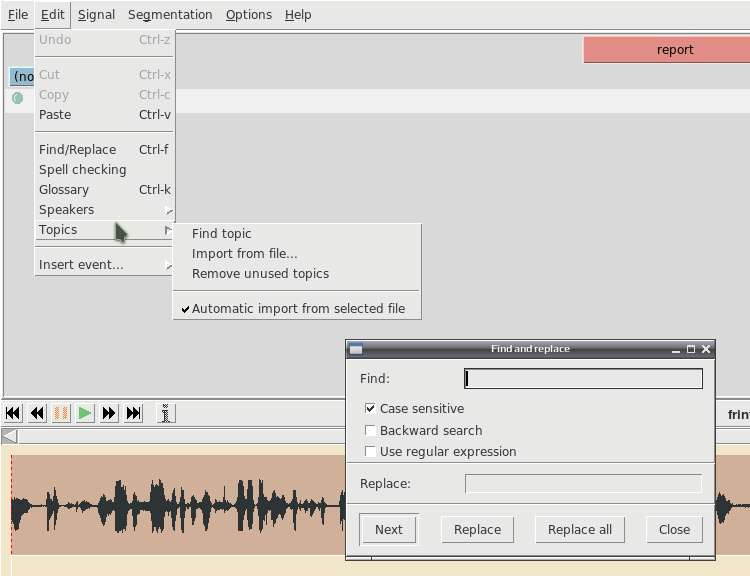Image resolution: width=750 pixels, height=576 pixels.
Task: Click the red report section button
Action: pyautogui.click(x=667, y=50)
